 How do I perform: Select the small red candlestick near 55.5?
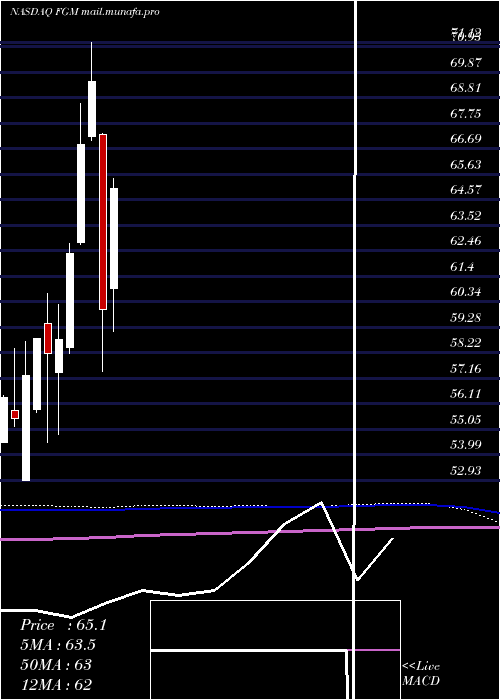15,414
